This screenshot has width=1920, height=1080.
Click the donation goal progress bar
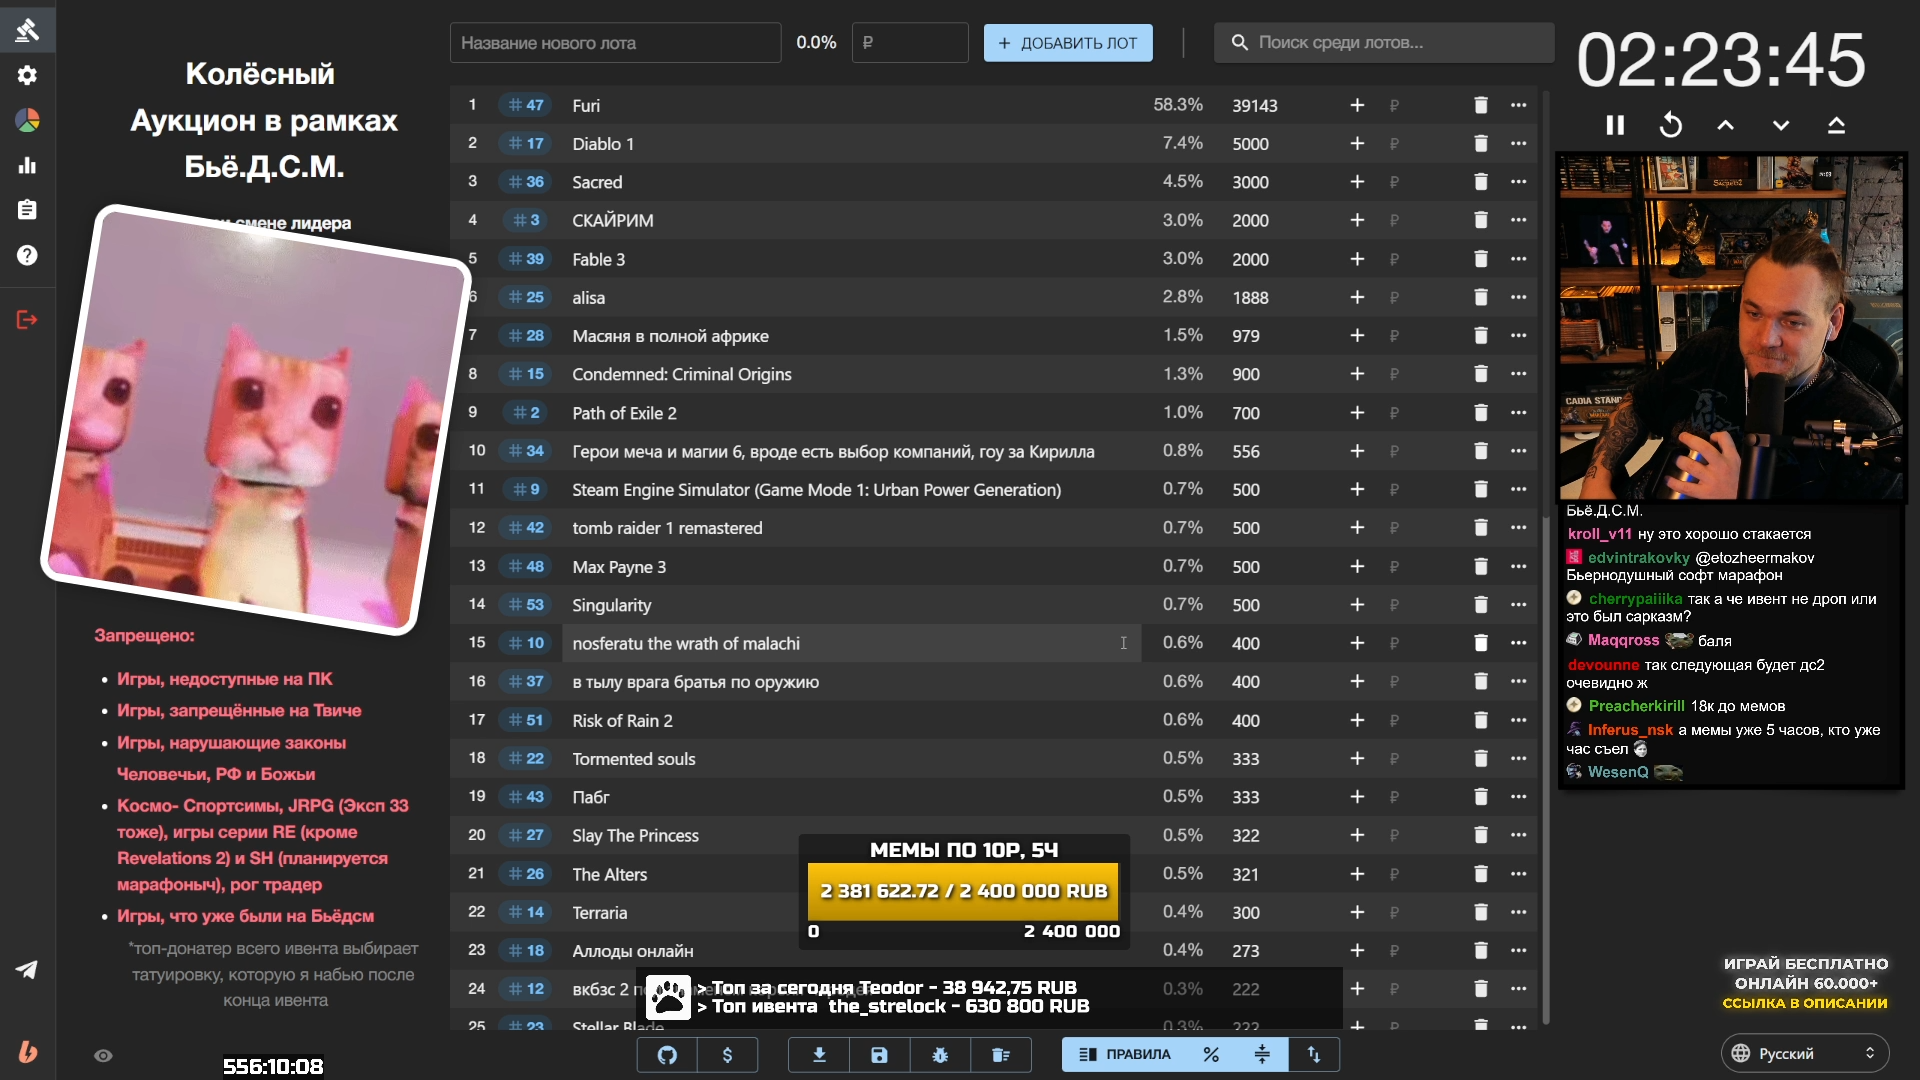coord(963,891)
